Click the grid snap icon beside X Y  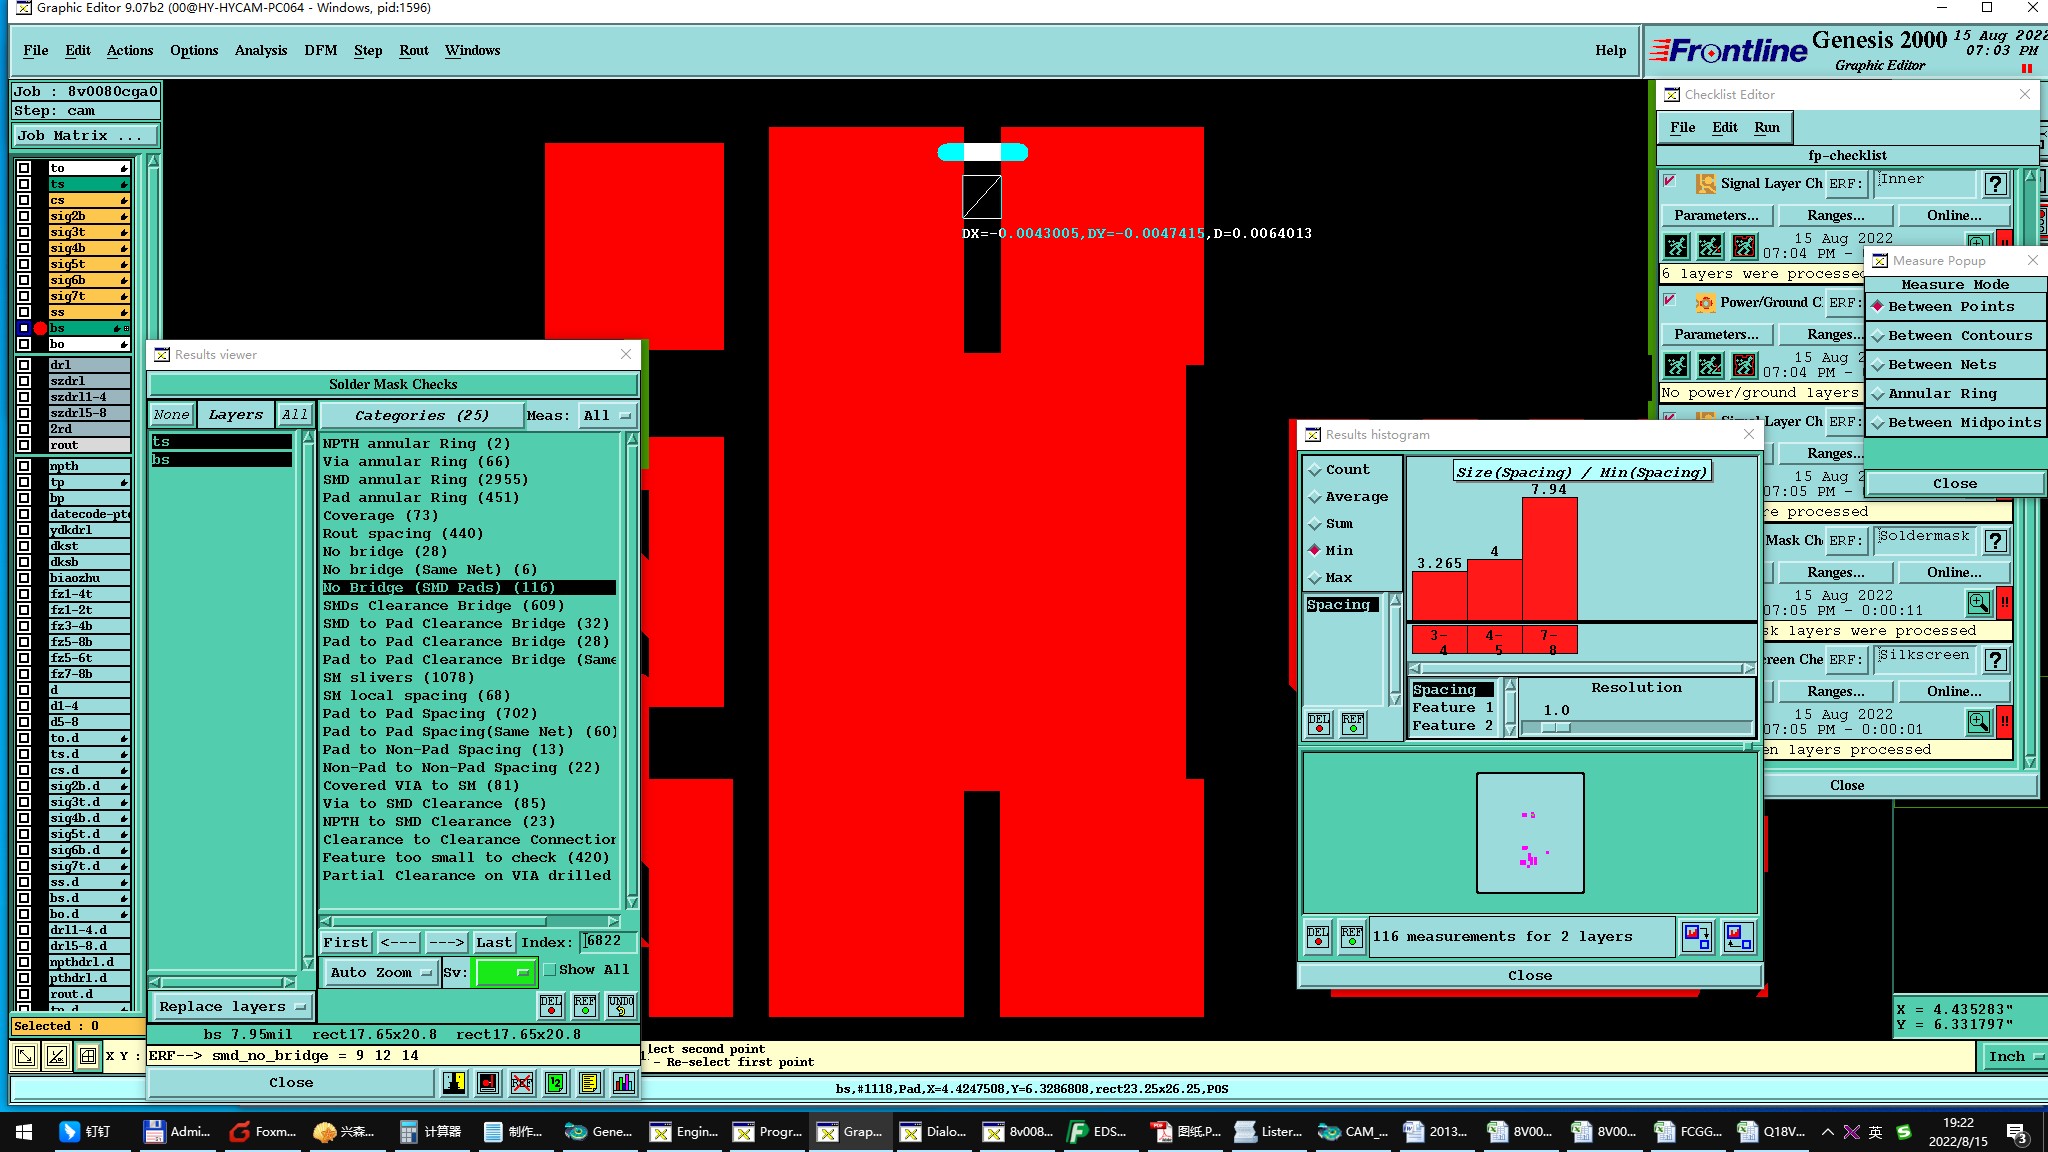(x=88, y=1055)
